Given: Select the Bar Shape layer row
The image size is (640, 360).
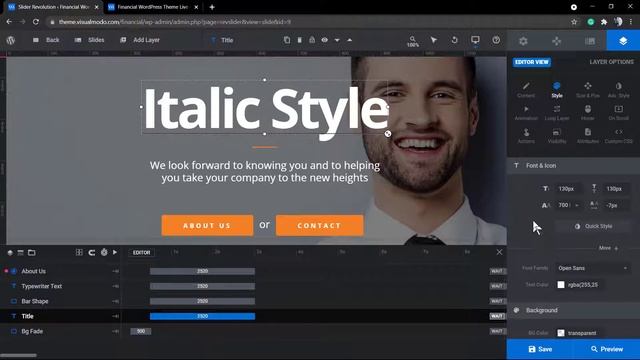Looking at the screenshot, I should pyautogui.click(x=61, y=301).
